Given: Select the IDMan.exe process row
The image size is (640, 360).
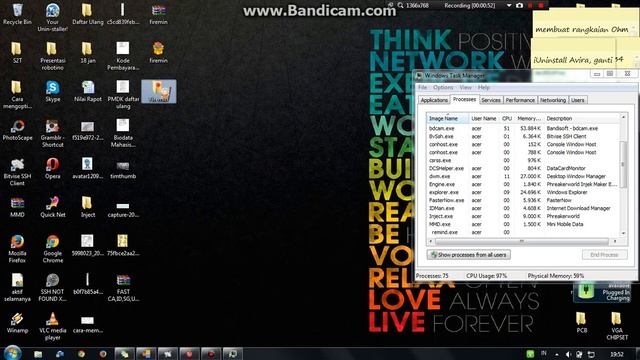Looking at the screenshot, I should [x=523, y=208].
